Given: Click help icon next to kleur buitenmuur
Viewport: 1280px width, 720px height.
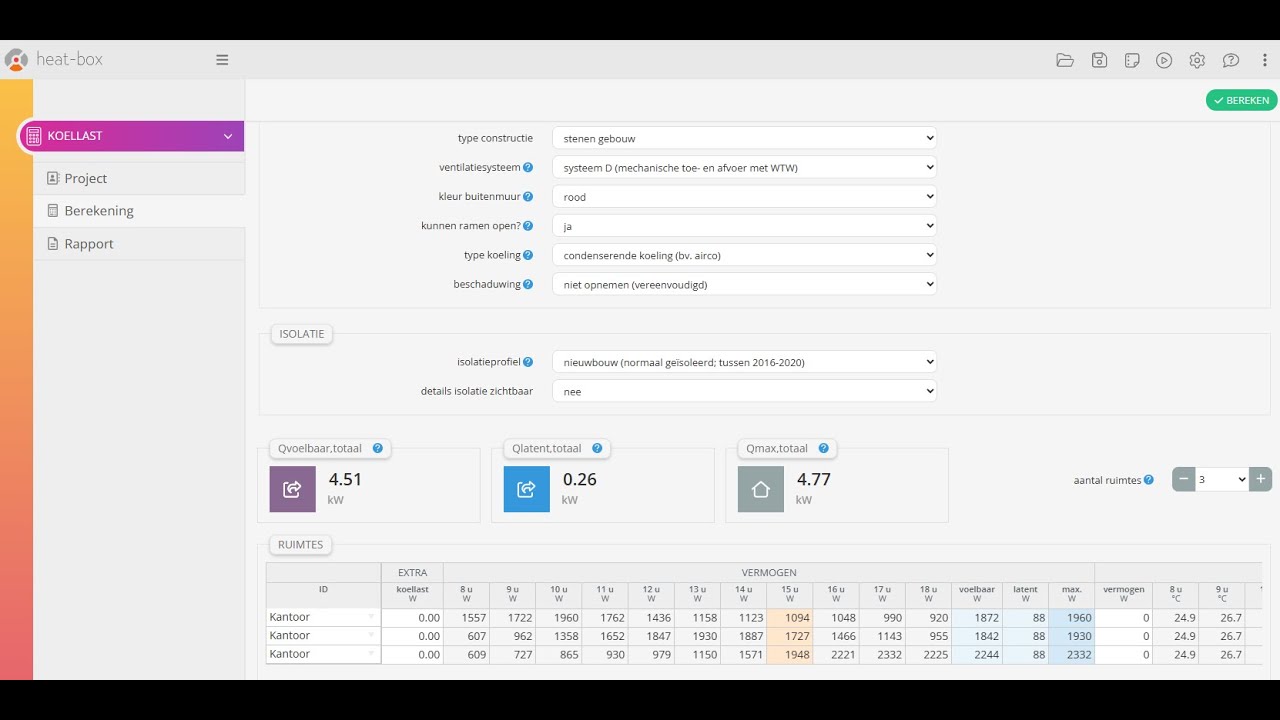Looking at the screenshot, I should pyautogui.click(x=528, y=197).
